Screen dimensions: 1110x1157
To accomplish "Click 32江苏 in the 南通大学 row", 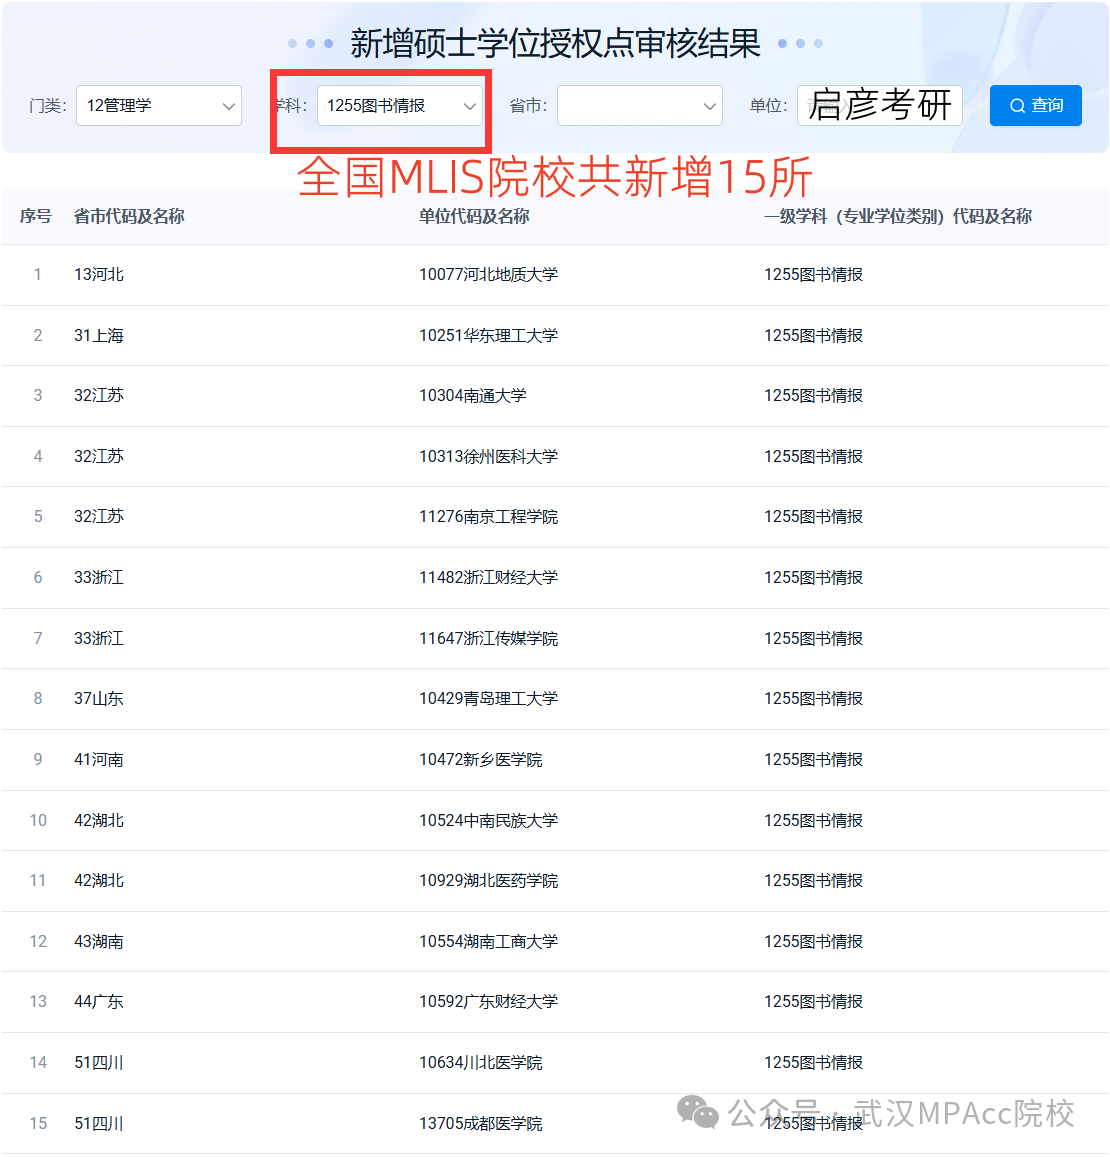I will click(99, 396).
